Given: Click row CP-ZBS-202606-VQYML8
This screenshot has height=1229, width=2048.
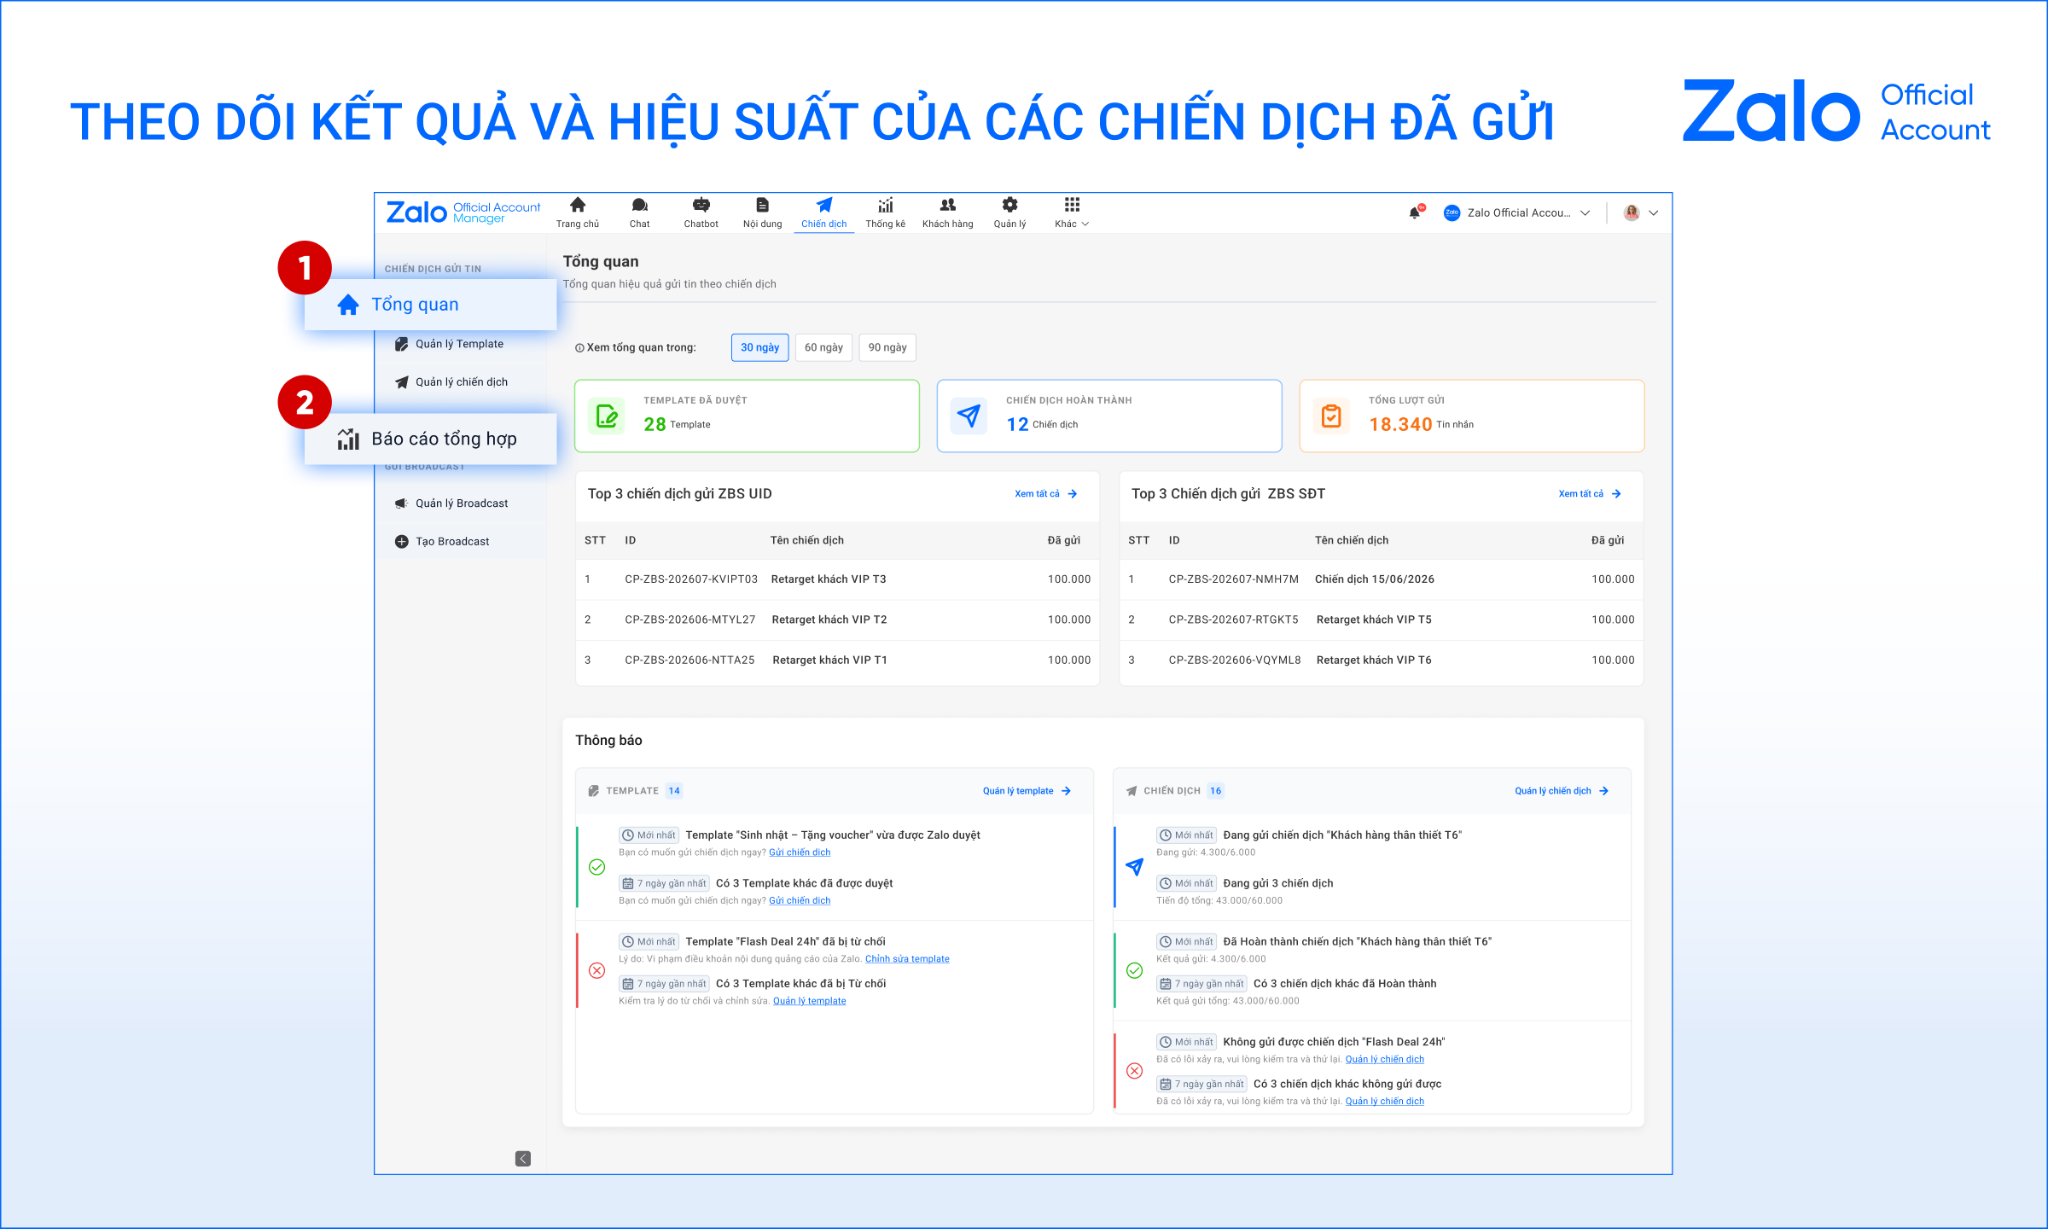Looking at the screenshot, I should (x=1381, y=660).
